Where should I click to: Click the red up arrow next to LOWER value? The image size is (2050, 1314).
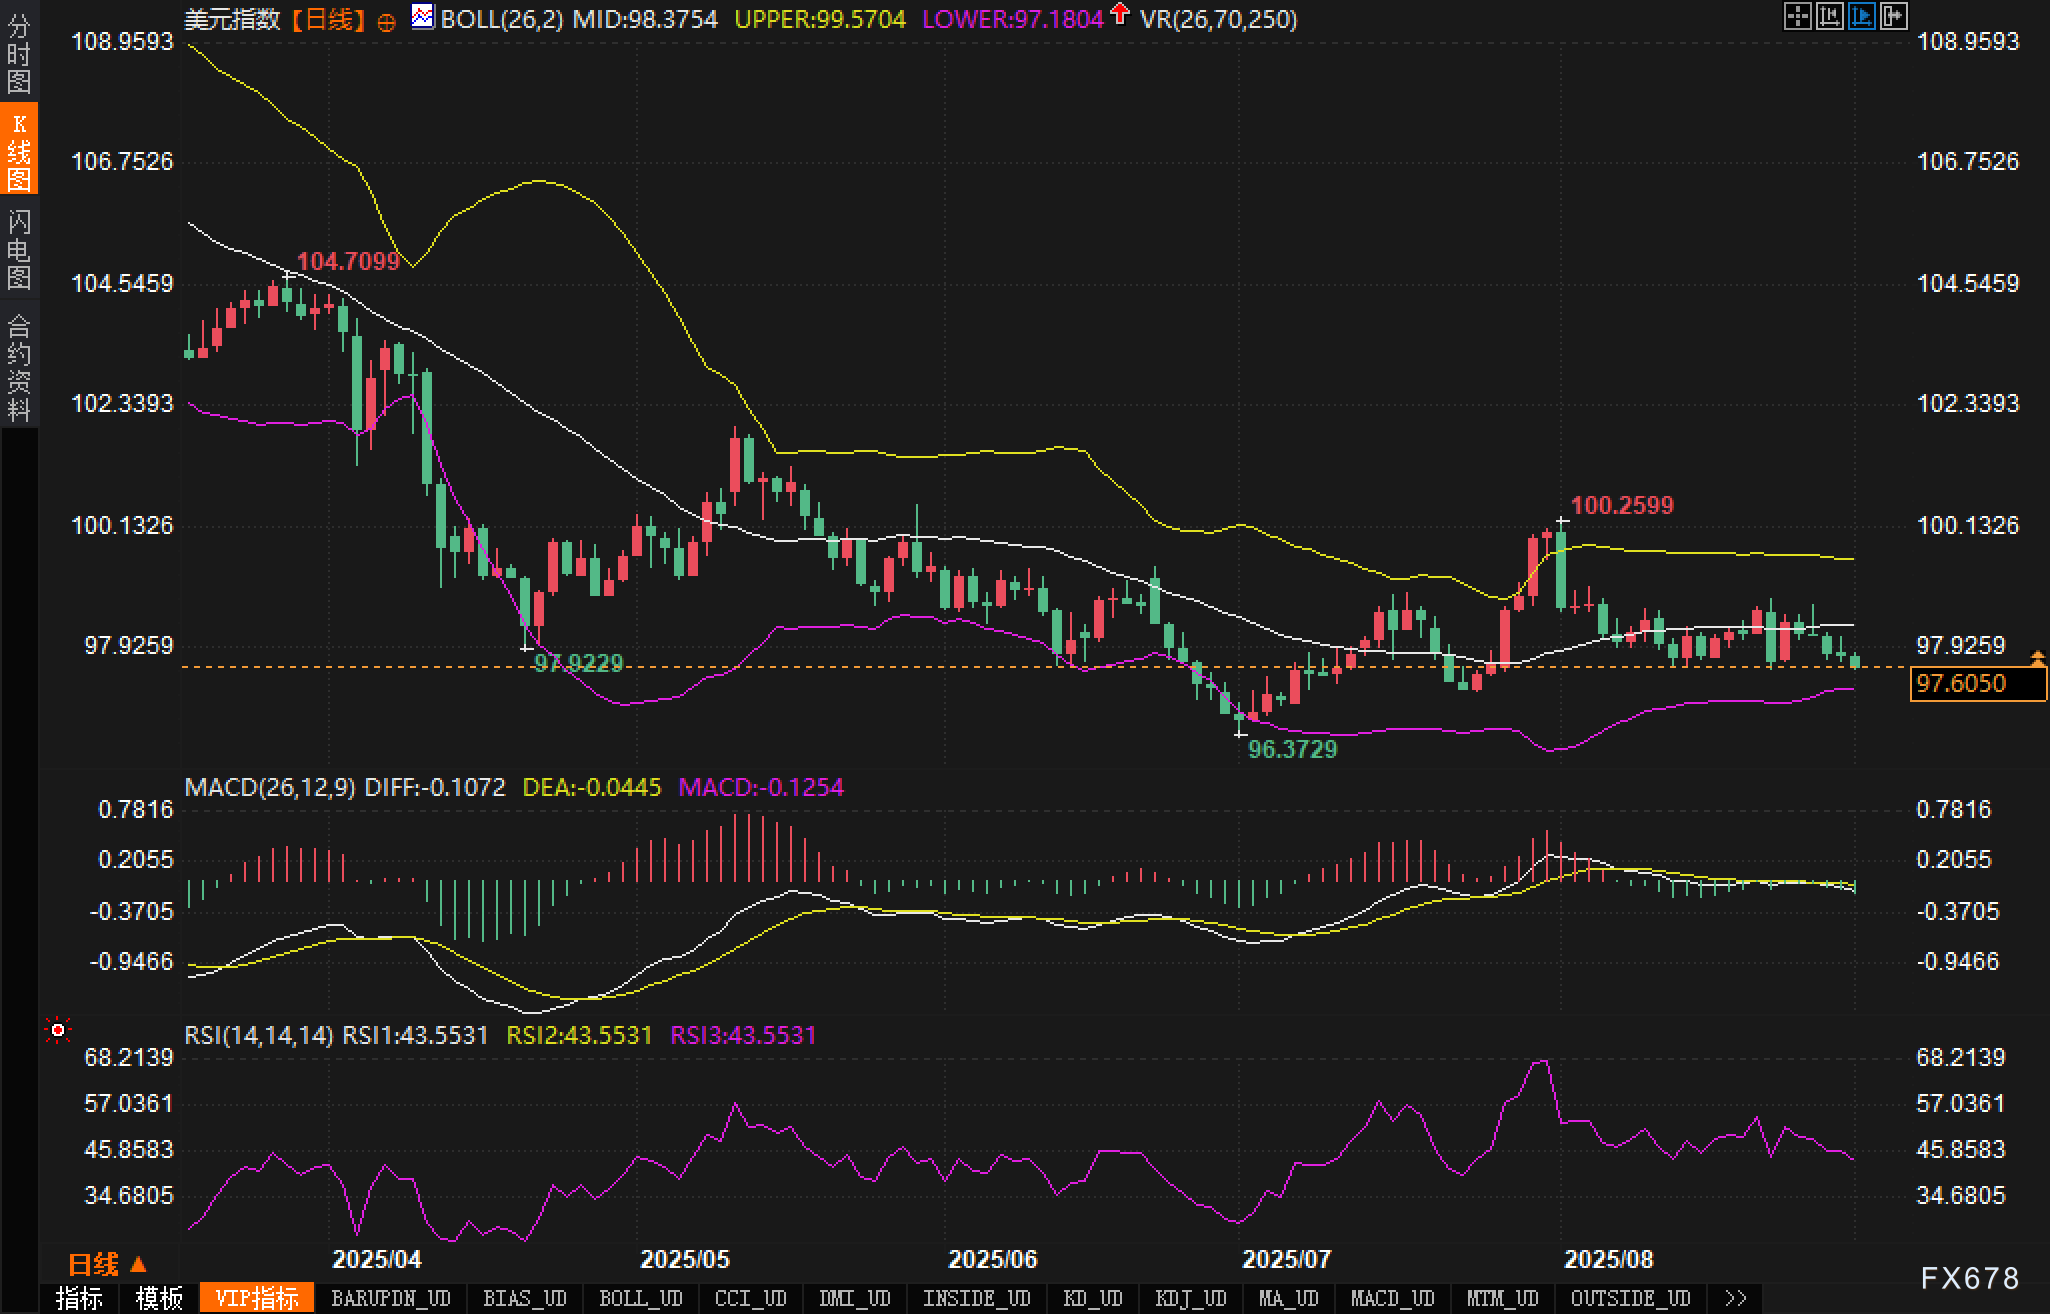[1120, 14]
